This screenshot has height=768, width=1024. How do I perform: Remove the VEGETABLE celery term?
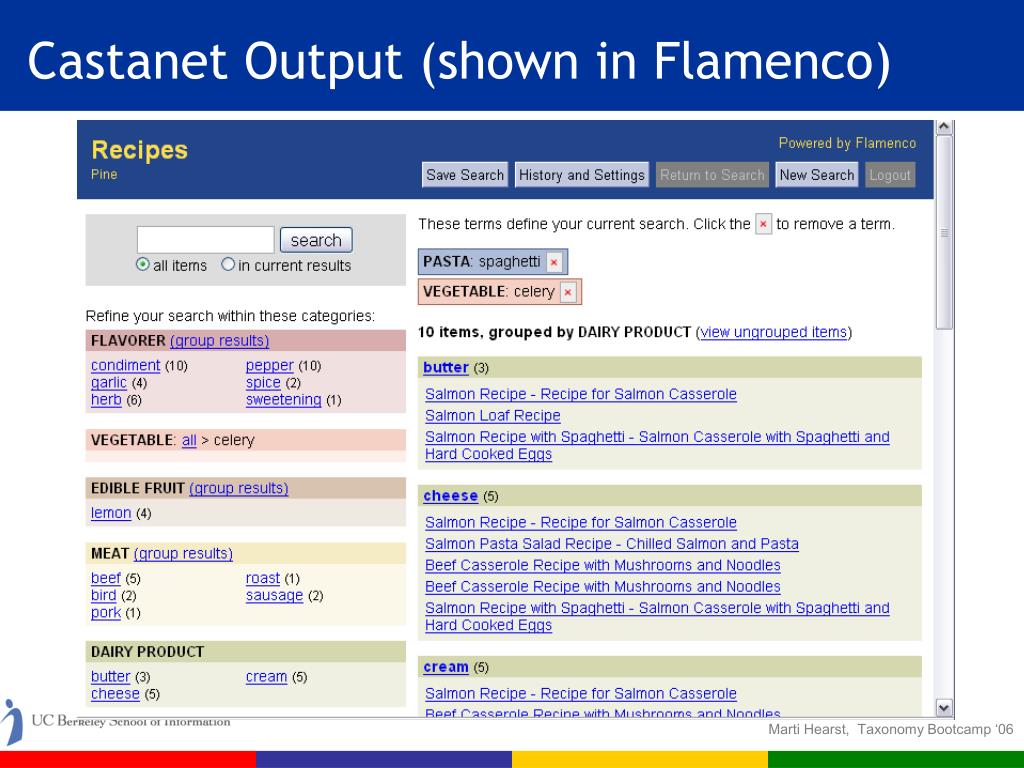pos(568,293)
